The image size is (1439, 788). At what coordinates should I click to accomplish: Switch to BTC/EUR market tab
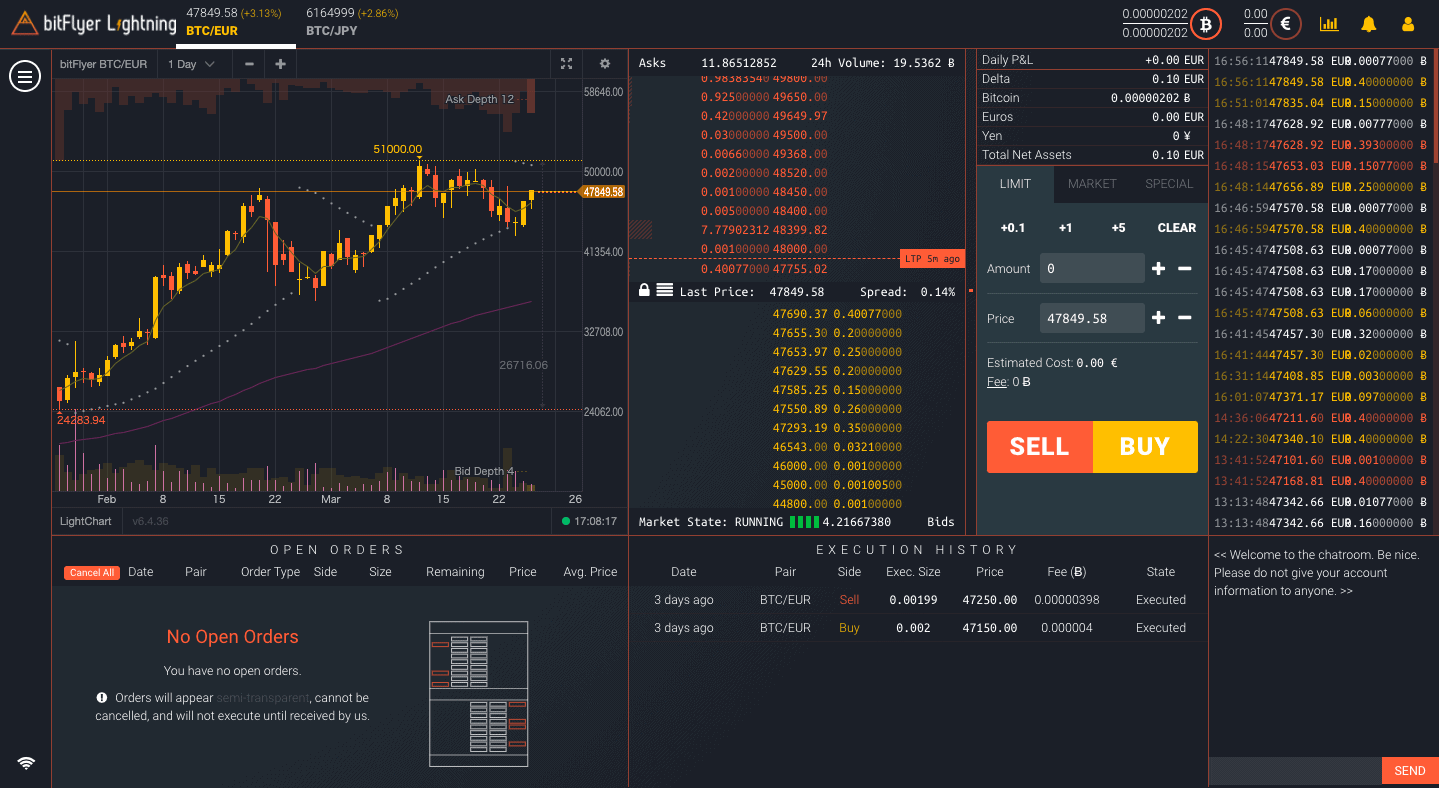(x=236, y=22)
